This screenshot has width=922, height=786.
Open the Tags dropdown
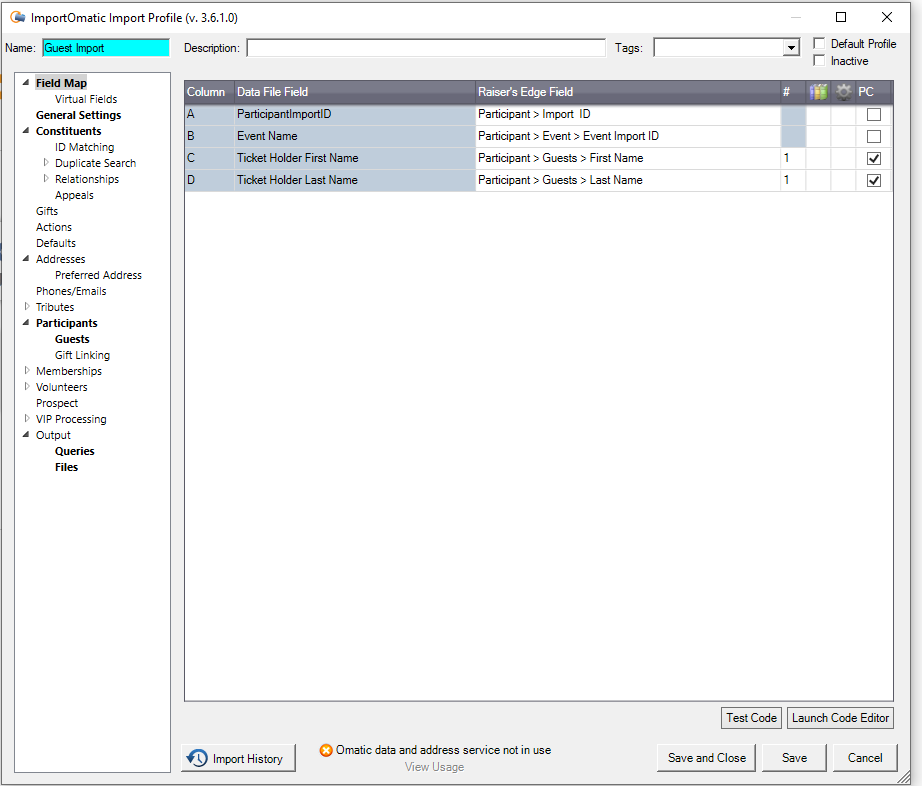[x=791, y=46]
